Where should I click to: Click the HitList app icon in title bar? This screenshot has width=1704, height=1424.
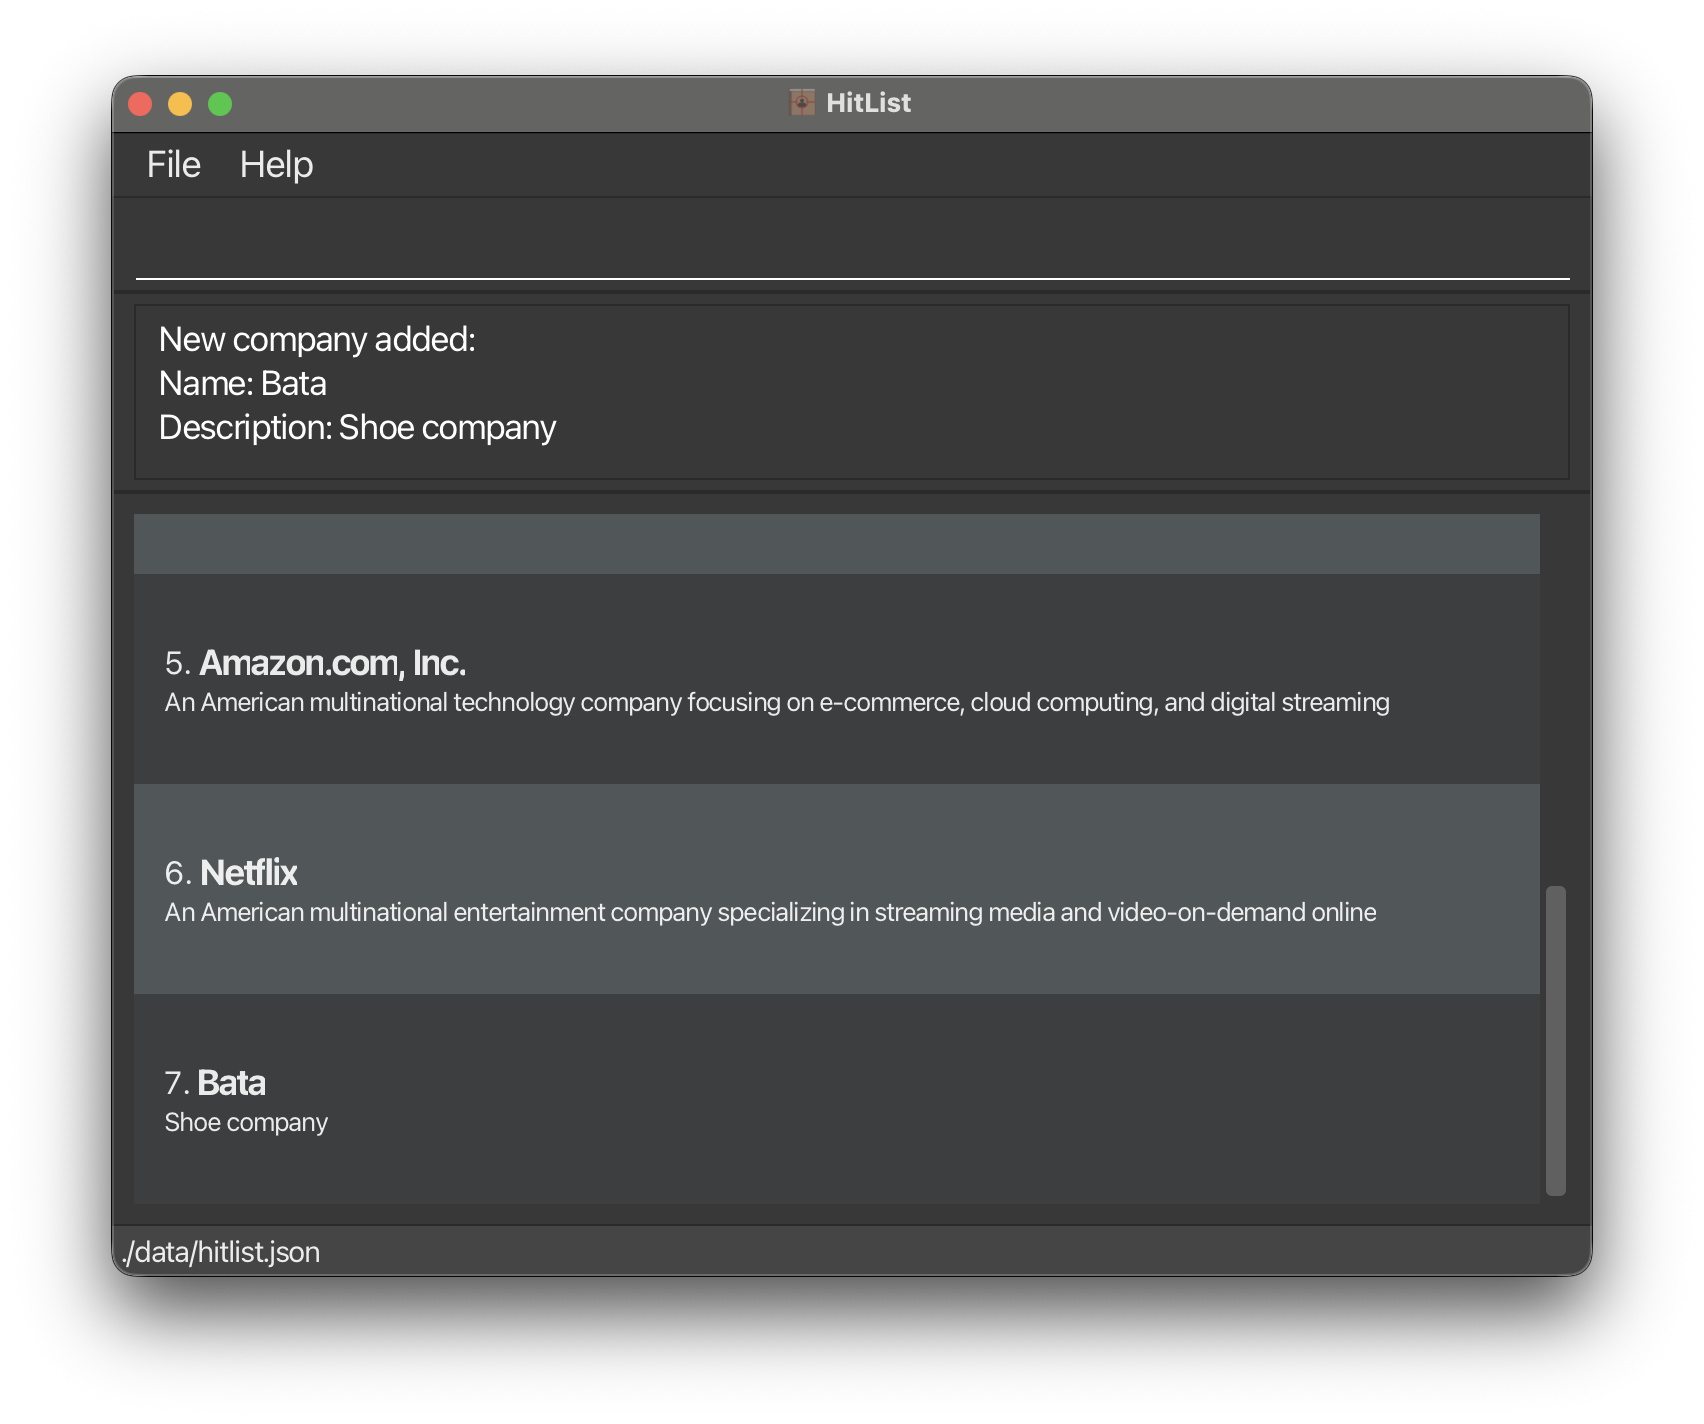(x=802, y=102)
